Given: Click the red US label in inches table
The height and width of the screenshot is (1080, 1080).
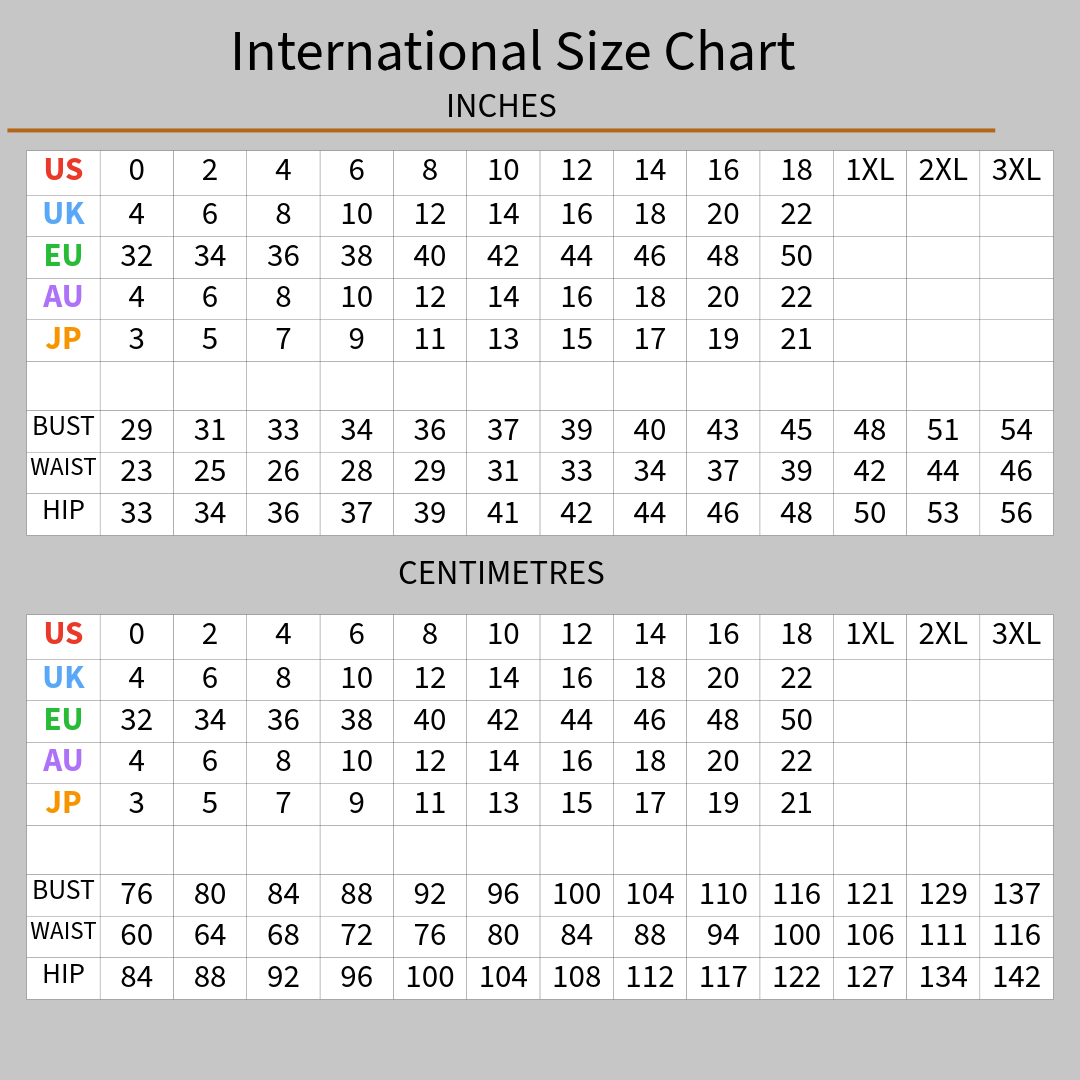Looking at the screenshot, I should click(63, 169).
